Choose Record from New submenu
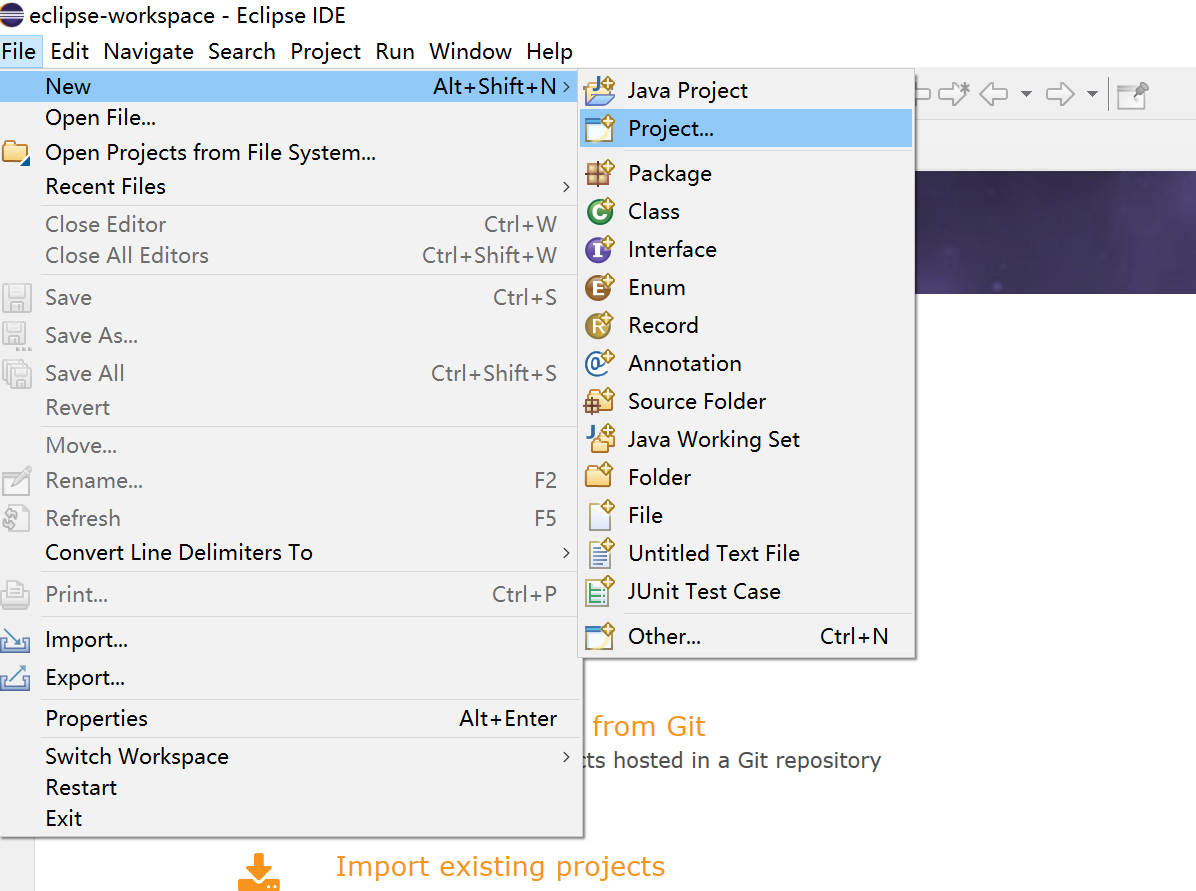1196x891 pixels. [747, 326]
